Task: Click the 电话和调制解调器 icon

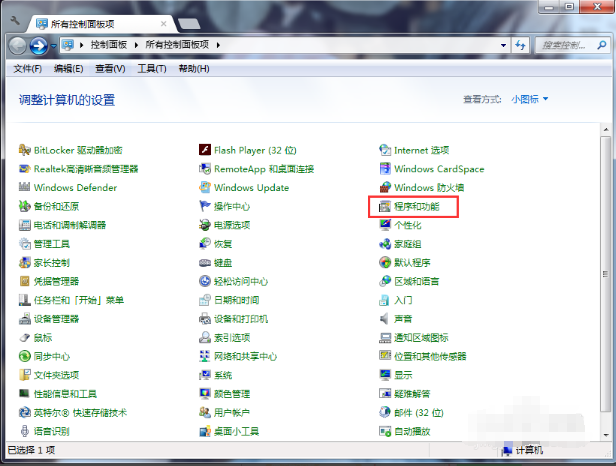Action: click(x=24, y=225)
